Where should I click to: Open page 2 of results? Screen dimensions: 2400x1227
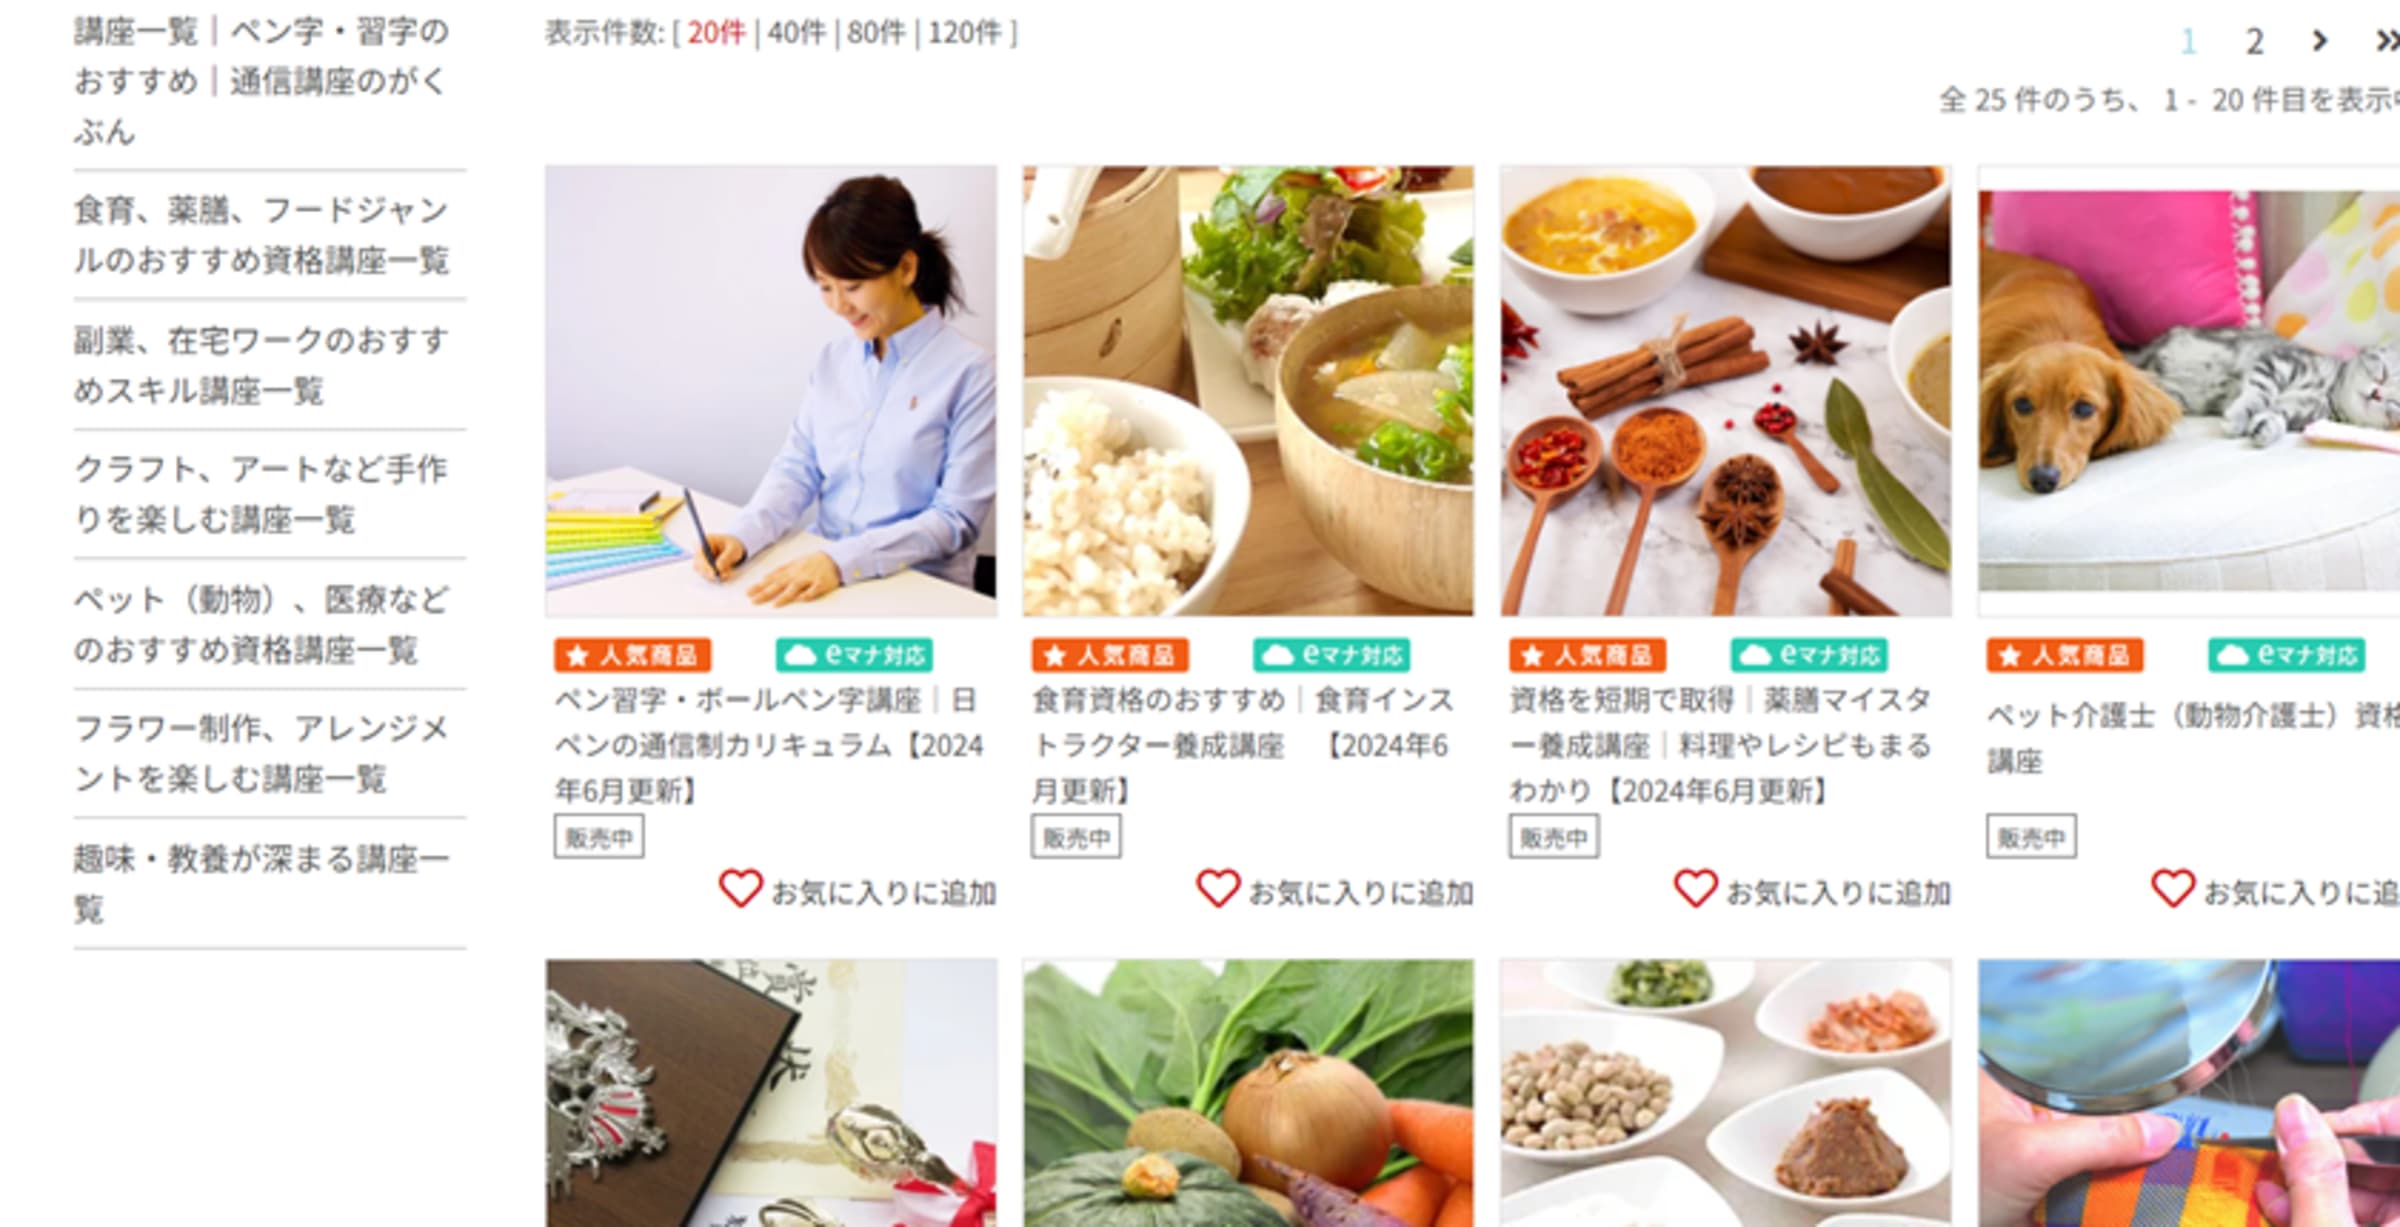(x=2254, y=41)
